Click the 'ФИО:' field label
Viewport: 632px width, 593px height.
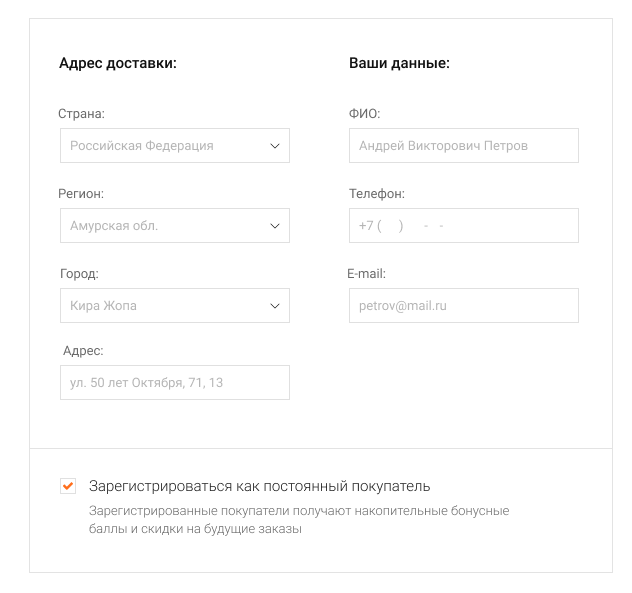[x=365, y=114]
